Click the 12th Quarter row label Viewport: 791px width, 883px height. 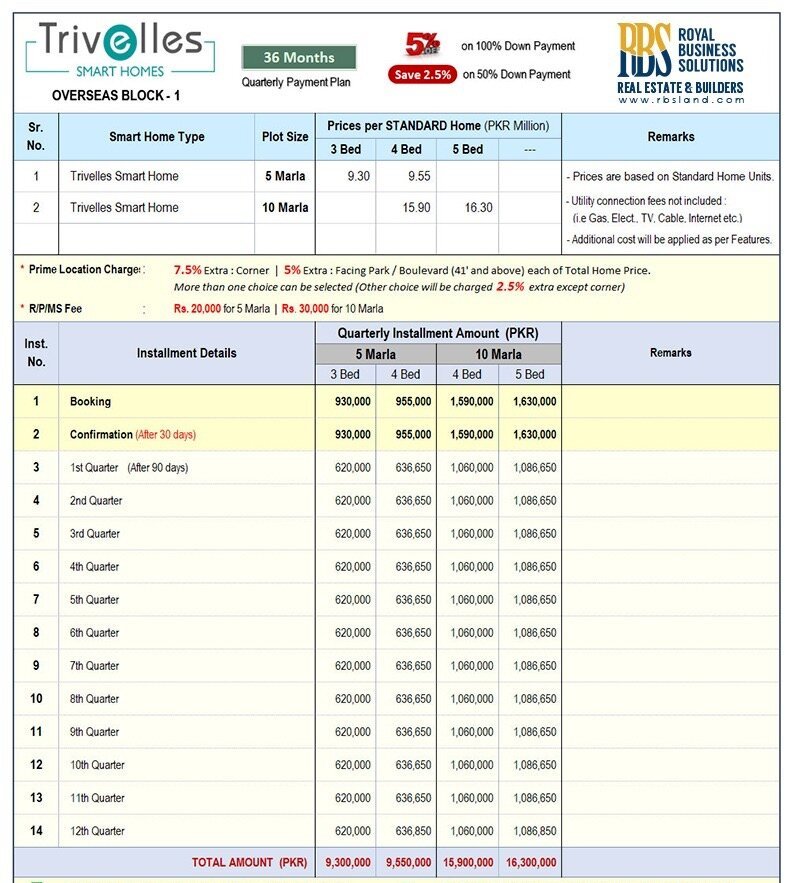point(97,831)
